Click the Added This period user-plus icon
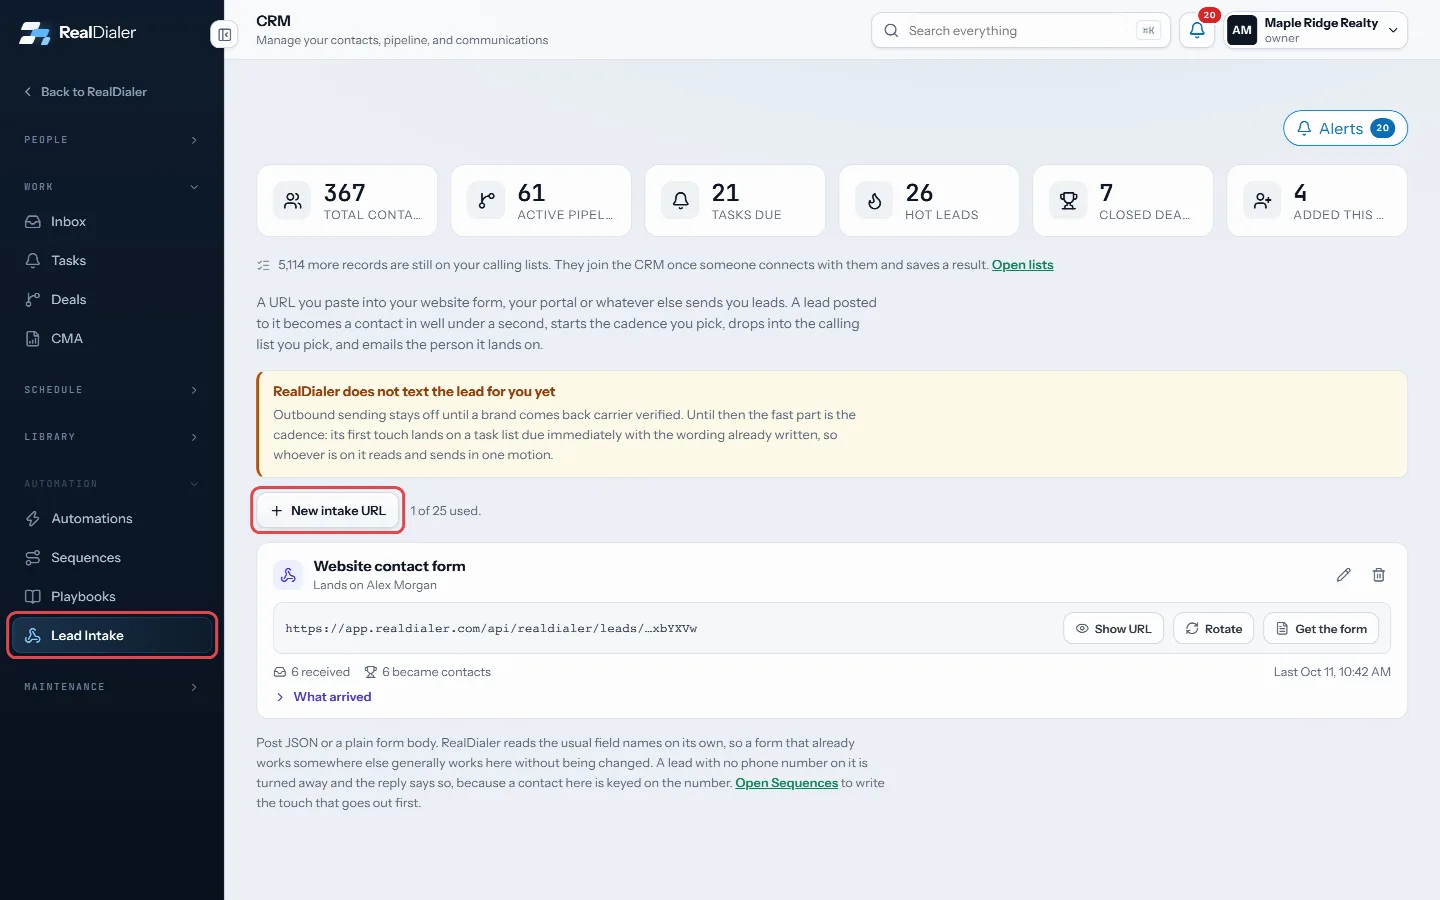 pos(1262,201)
